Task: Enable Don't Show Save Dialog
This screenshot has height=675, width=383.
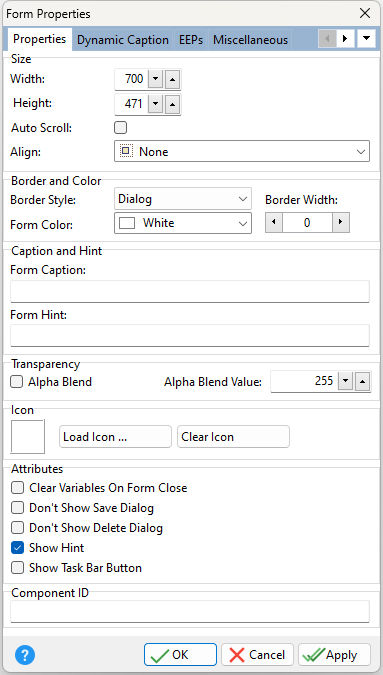Action: (17, 508)
